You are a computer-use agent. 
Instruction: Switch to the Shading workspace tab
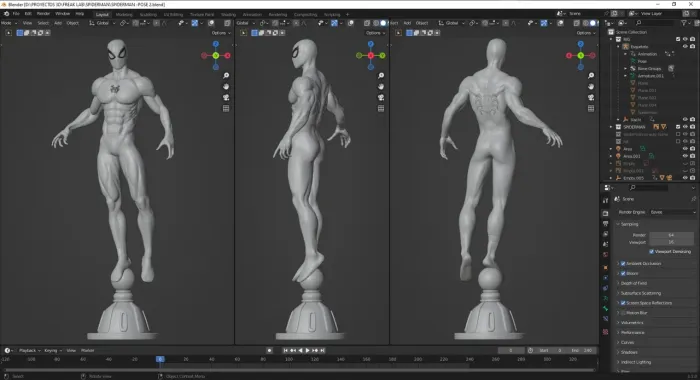tap(228, 15)
